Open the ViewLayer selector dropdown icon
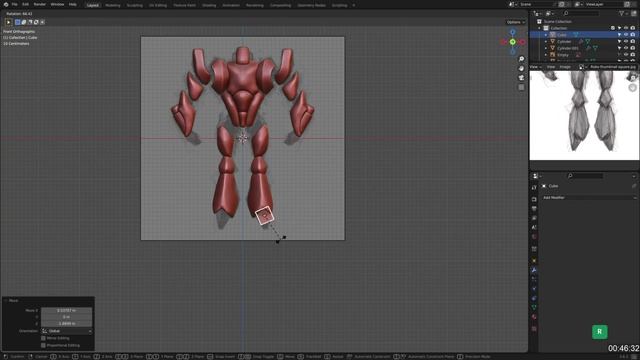Viewport: 640px width, 360px height. point(578,4)
